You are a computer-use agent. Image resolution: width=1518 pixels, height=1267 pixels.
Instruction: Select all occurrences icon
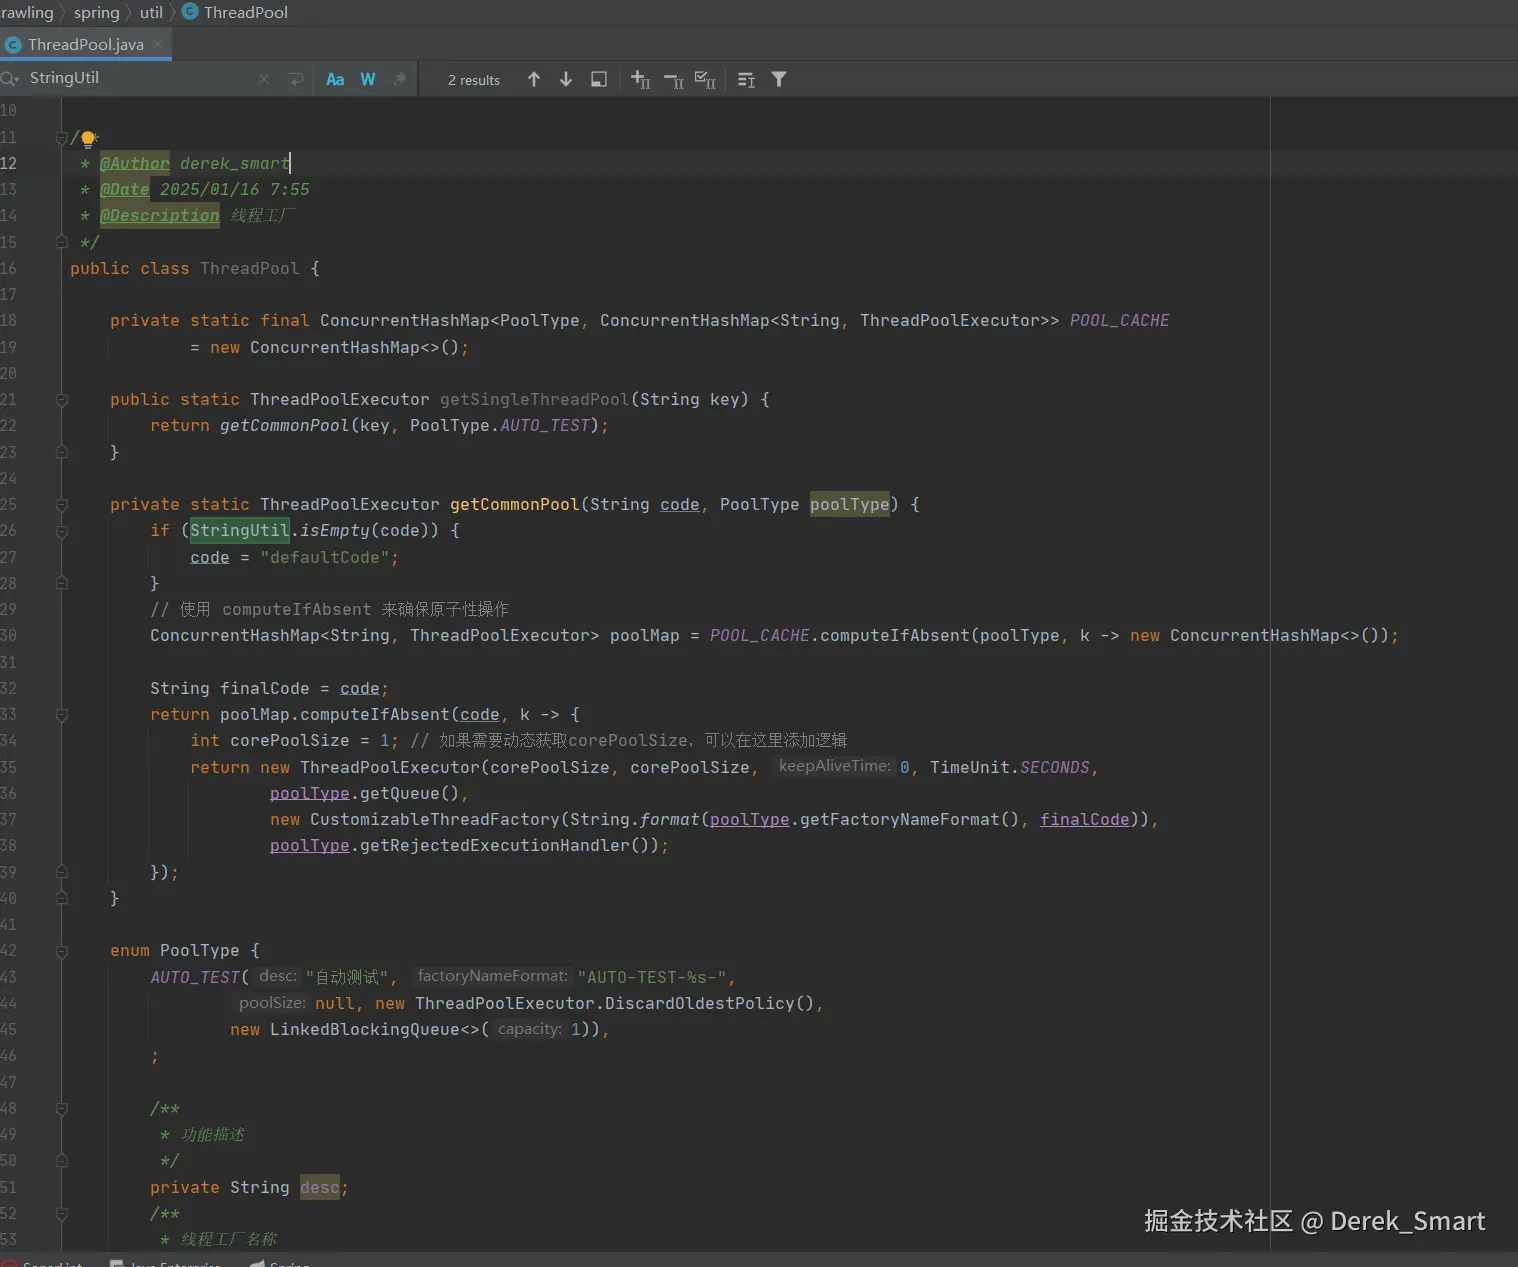click(705, 80)
